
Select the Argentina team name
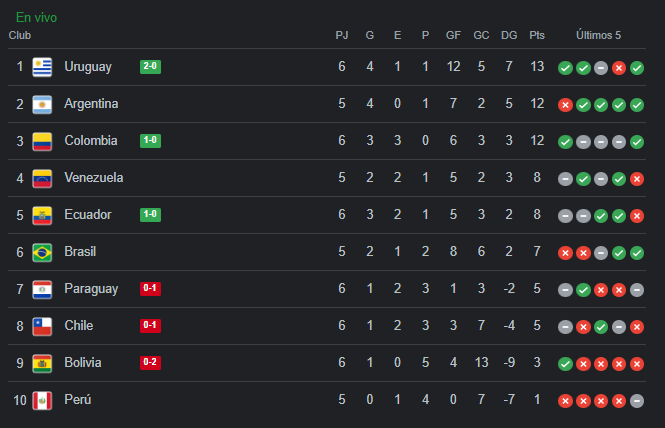click(91, 104)
